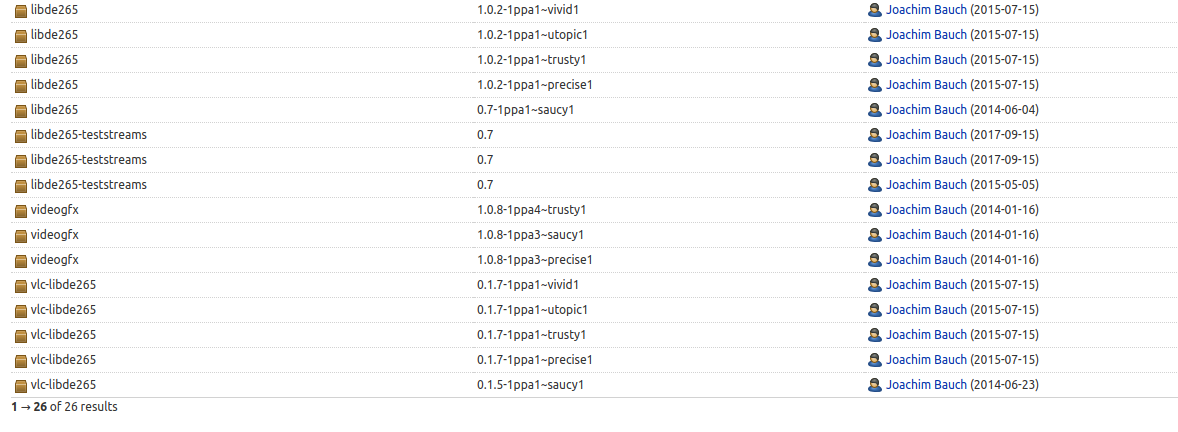Click person icon in 2015-05-05 teststreams row
The height and width of the screenshot is (432, 1178).
(x=874, y=185)
